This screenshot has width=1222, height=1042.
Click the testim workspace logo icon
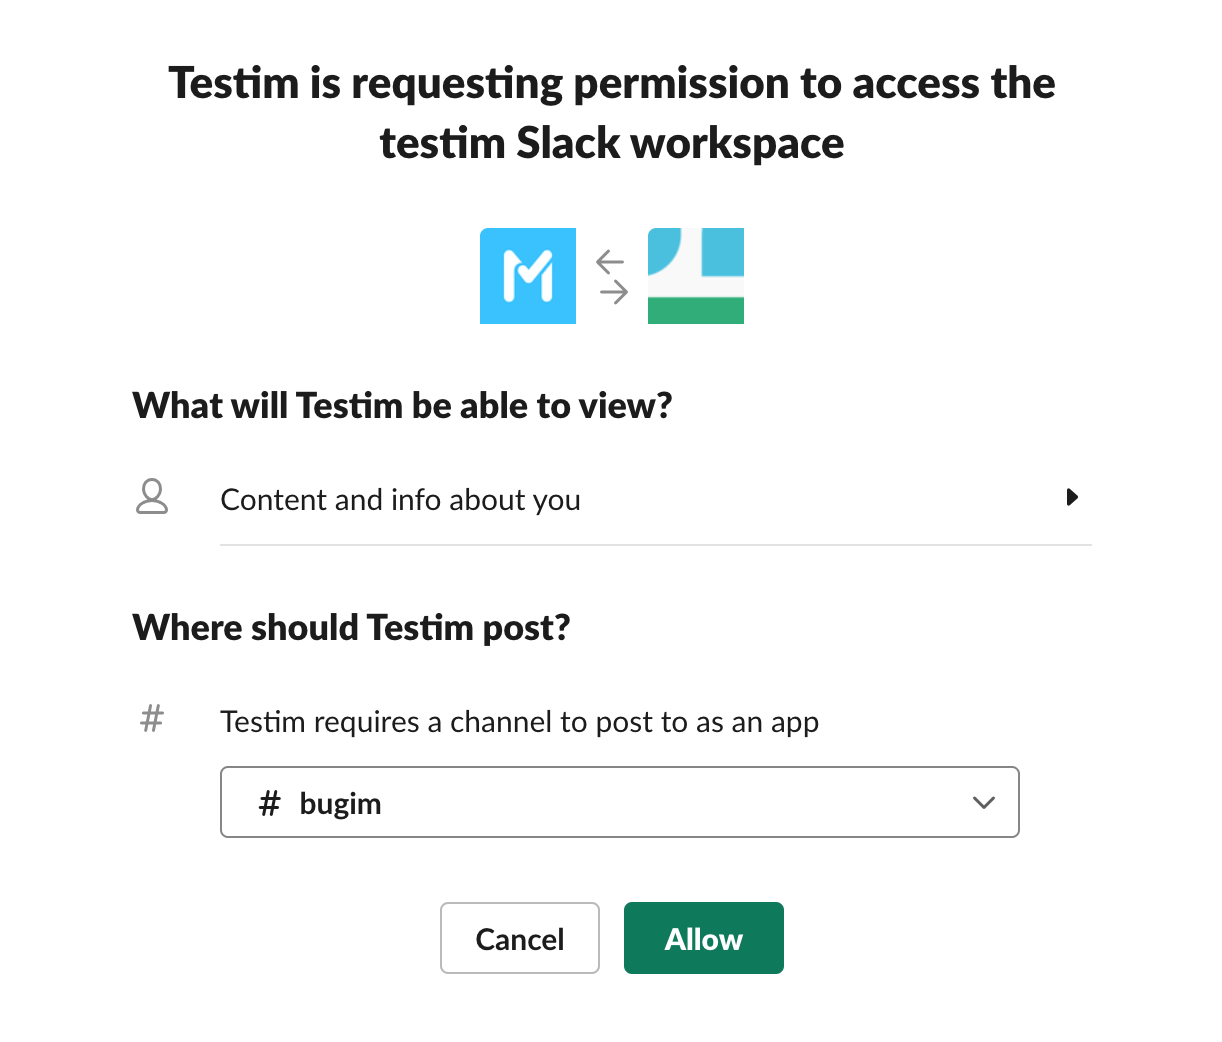tap(696, 276)
